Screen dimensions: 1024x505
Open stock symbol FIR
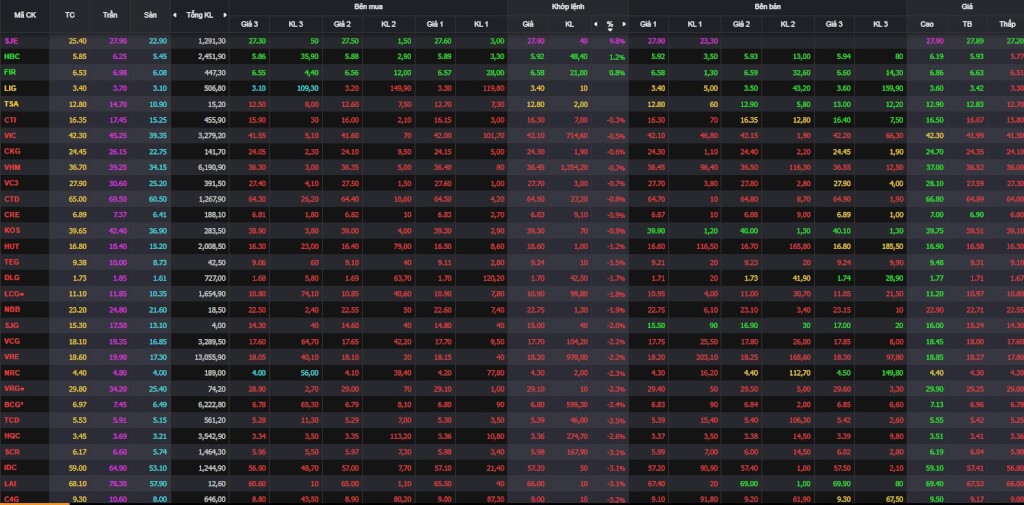(10, 72)
